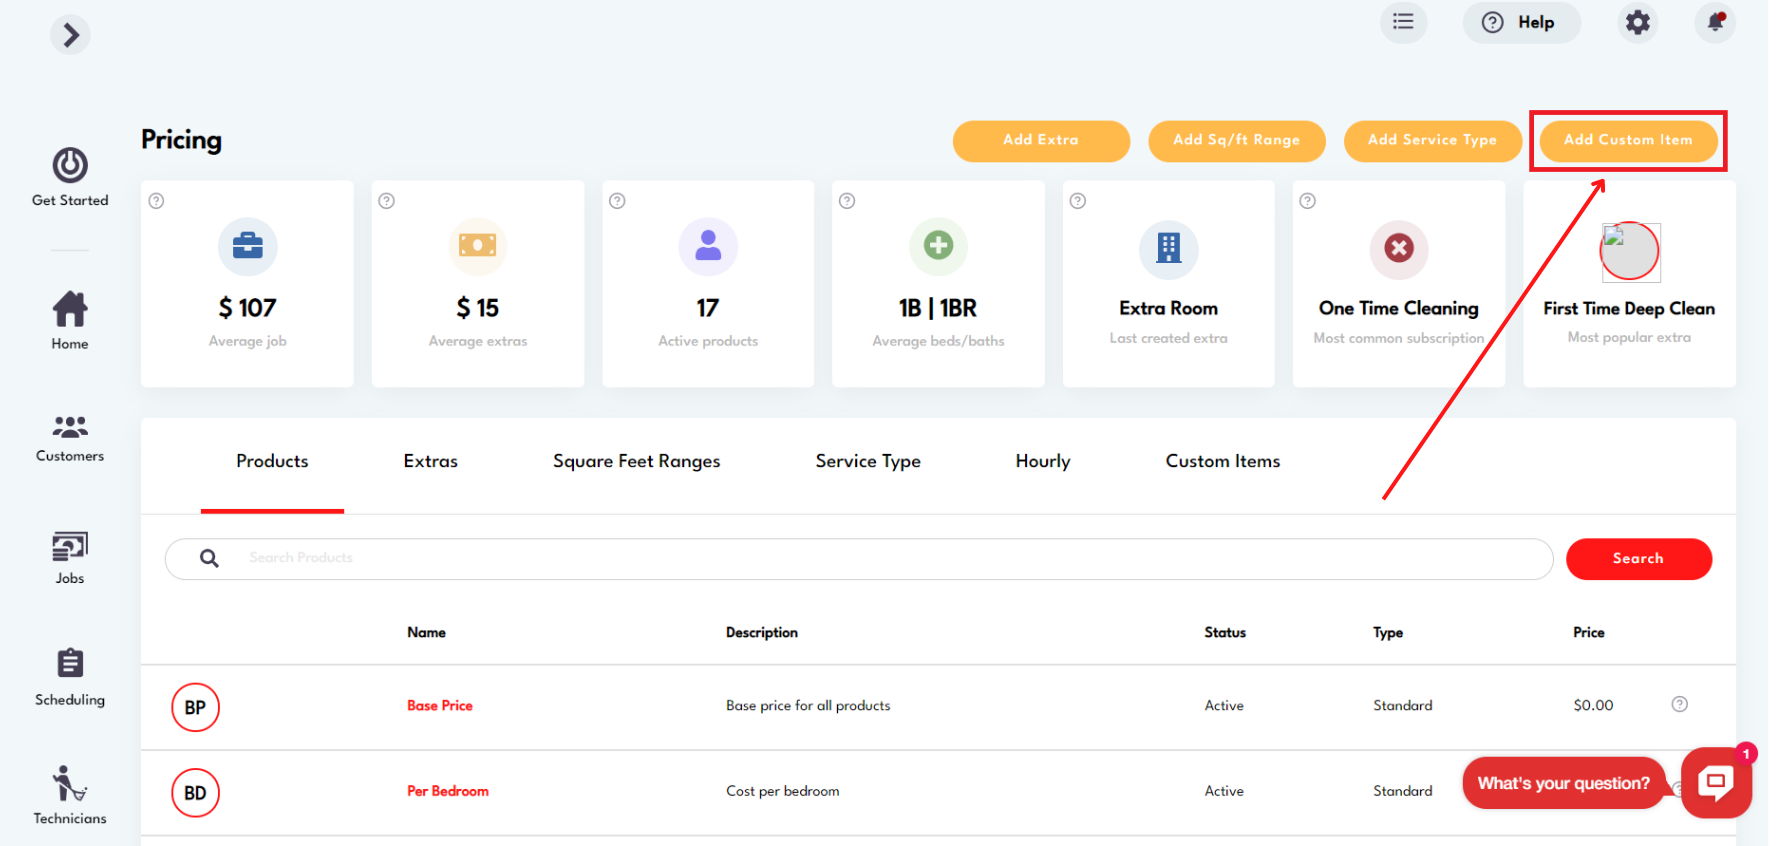Click the red Search button

1638,559
